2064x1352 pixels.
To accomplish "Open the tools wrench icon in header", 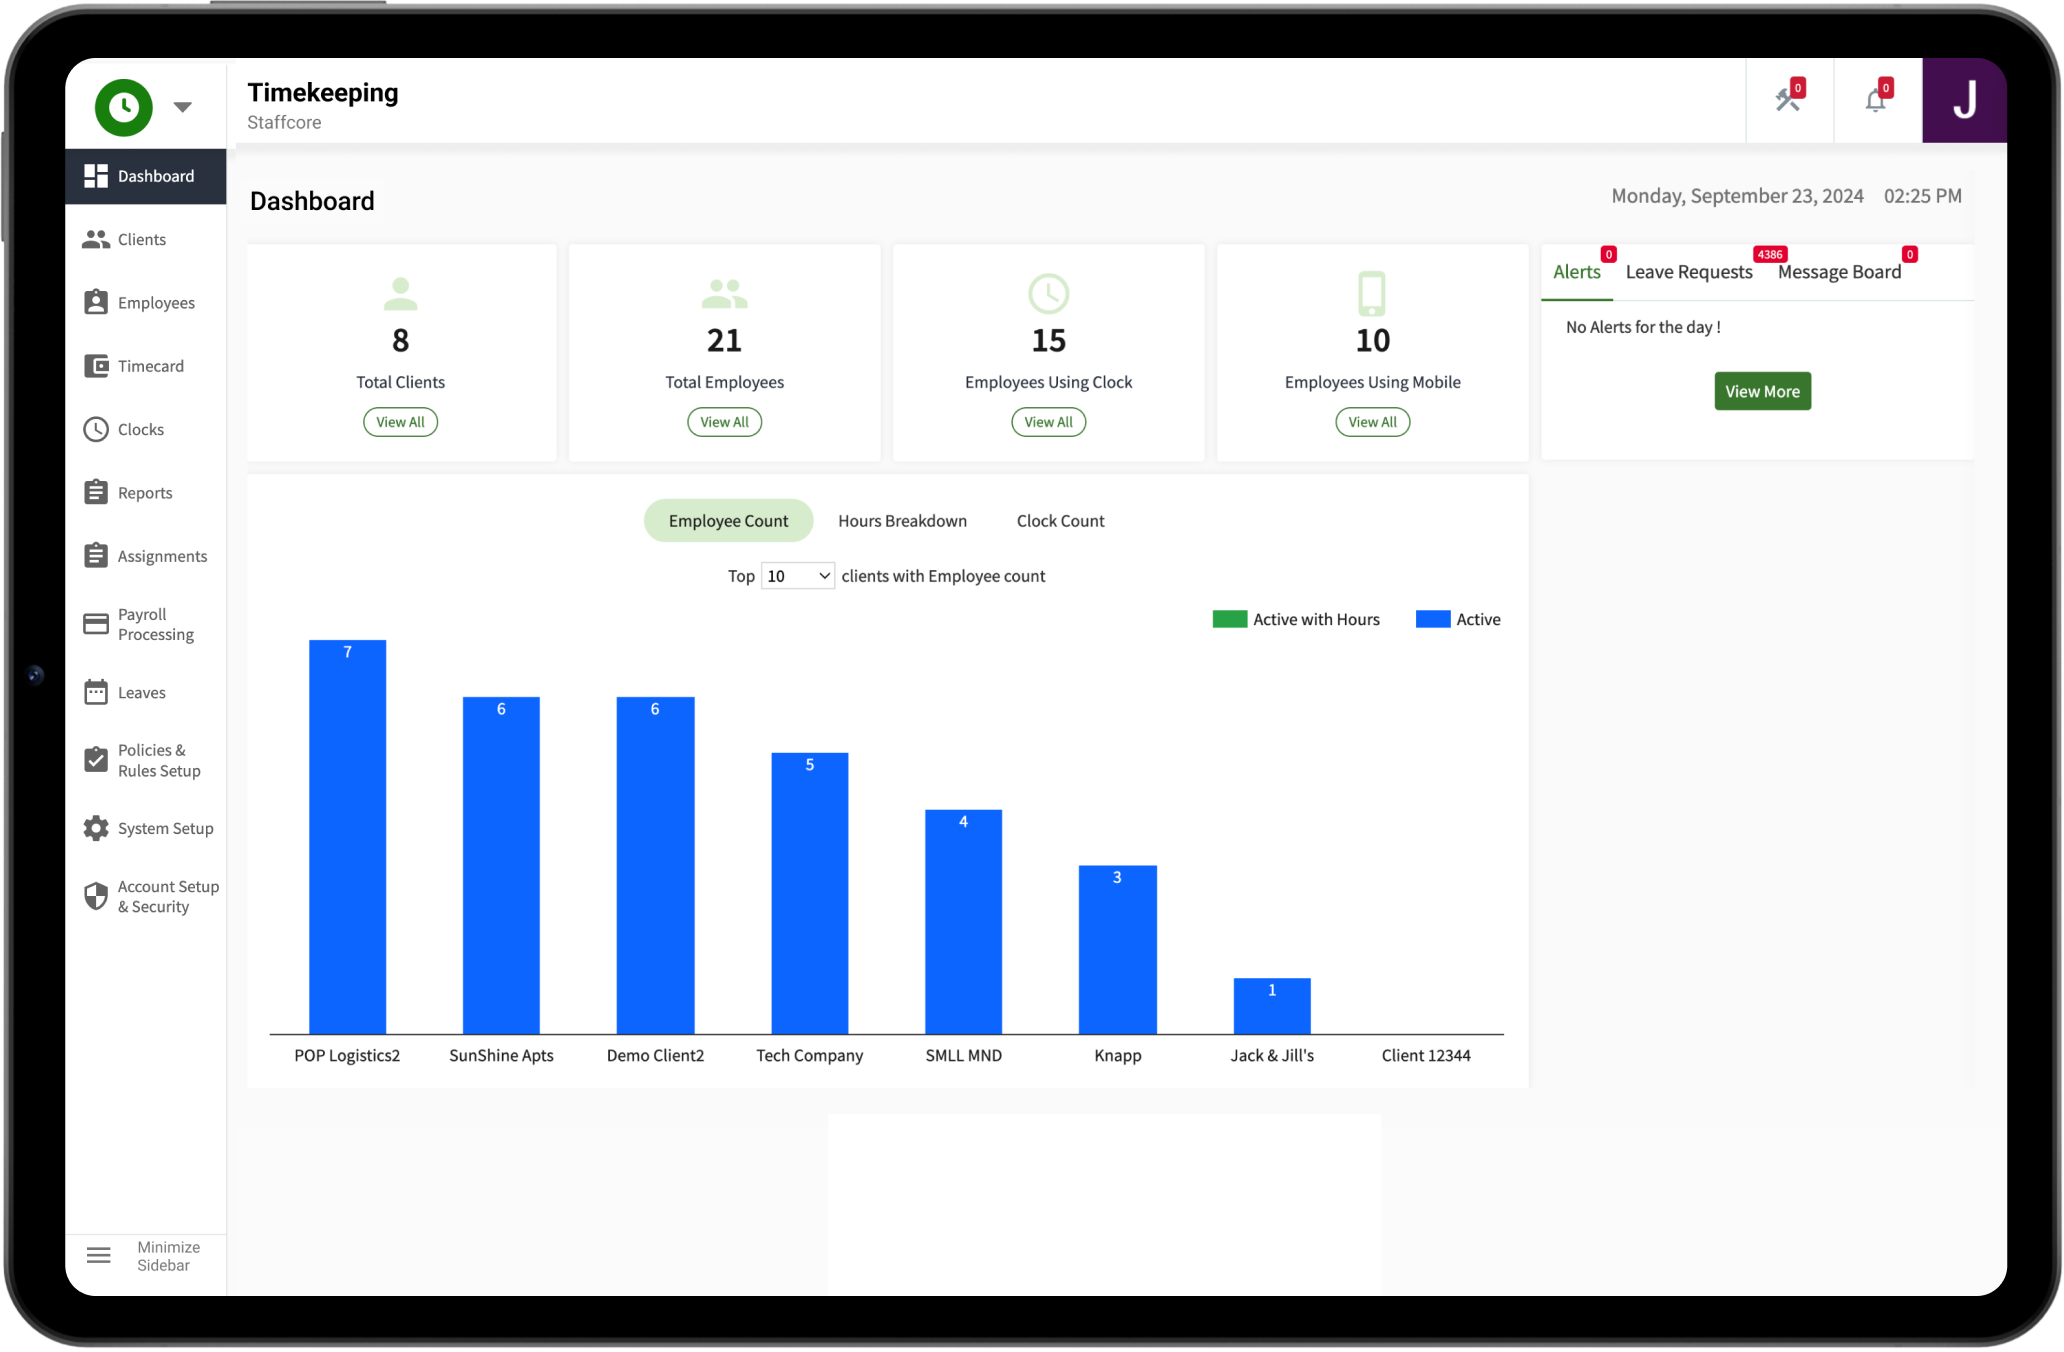I will [1788, 101].
